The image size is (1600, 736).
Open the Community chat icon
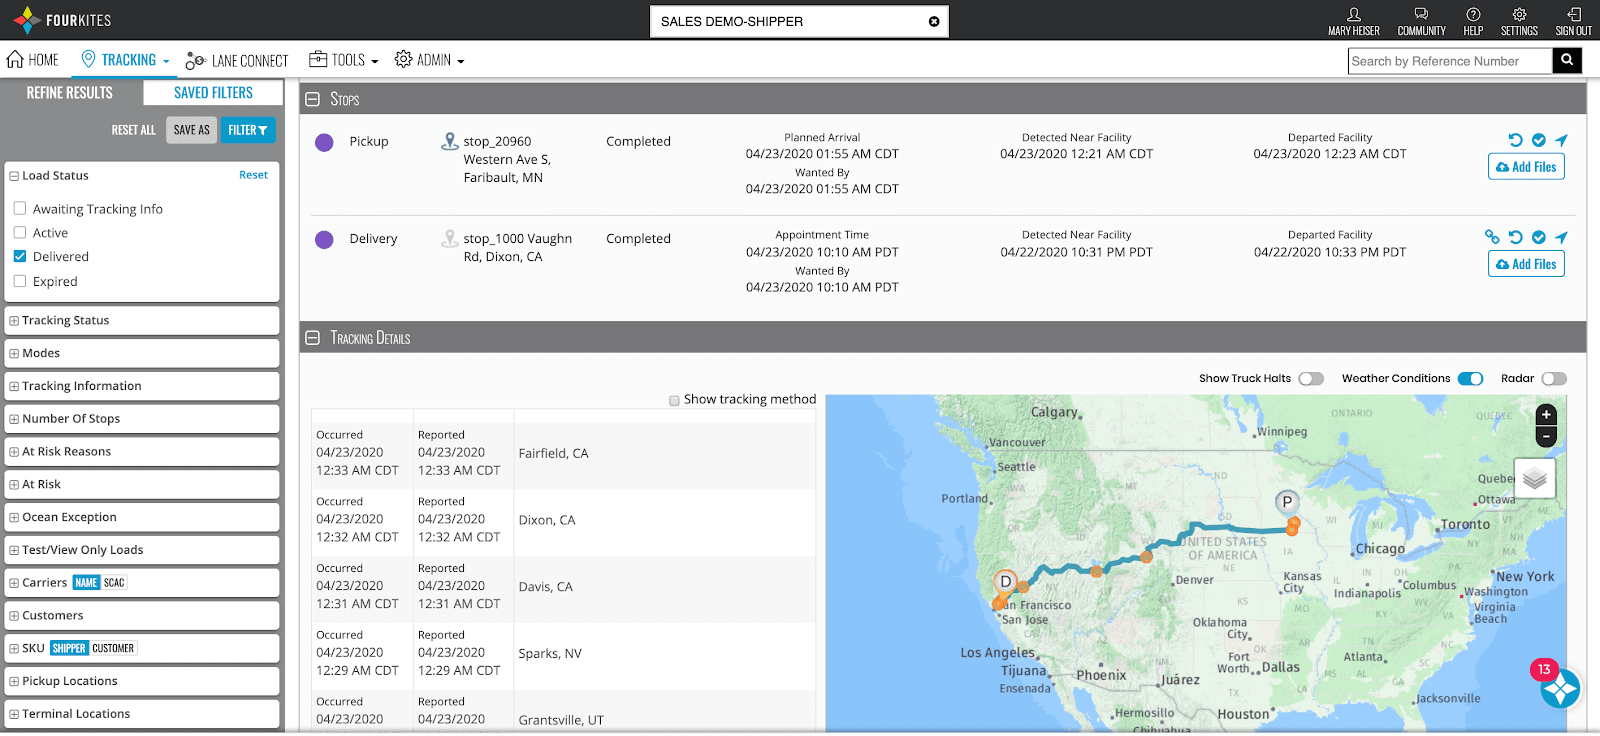[1421, 14]
